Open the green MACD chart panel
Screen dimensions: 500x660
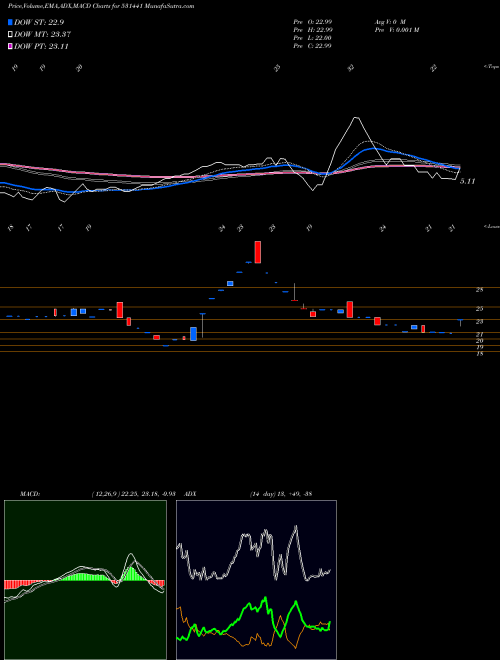pyautogui.click(x=85, y=580)
